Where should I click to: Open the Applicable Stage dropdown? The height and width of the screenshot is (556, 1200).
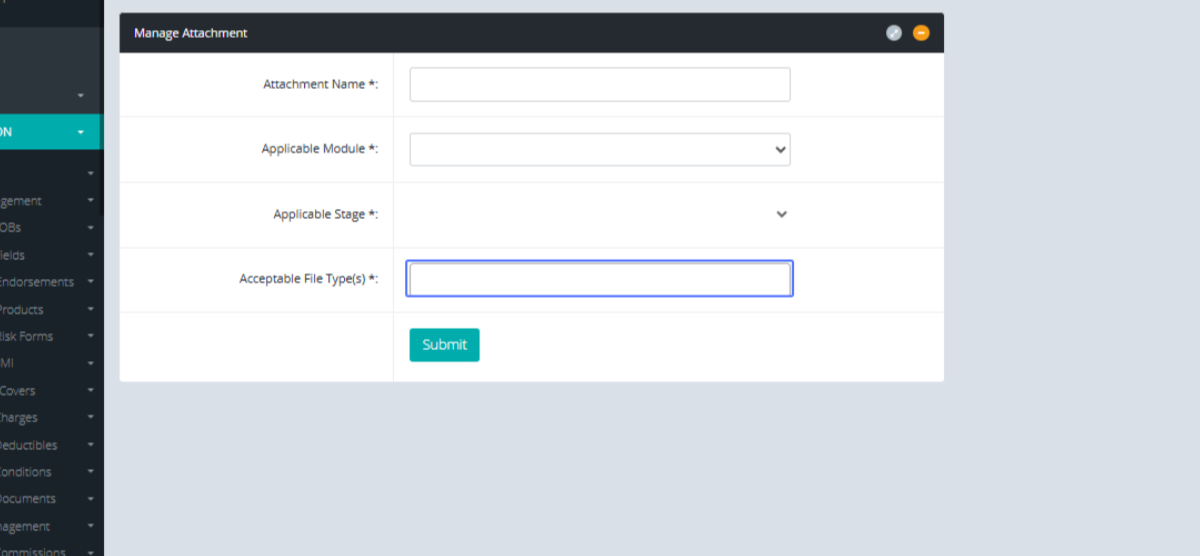point(599,214)
